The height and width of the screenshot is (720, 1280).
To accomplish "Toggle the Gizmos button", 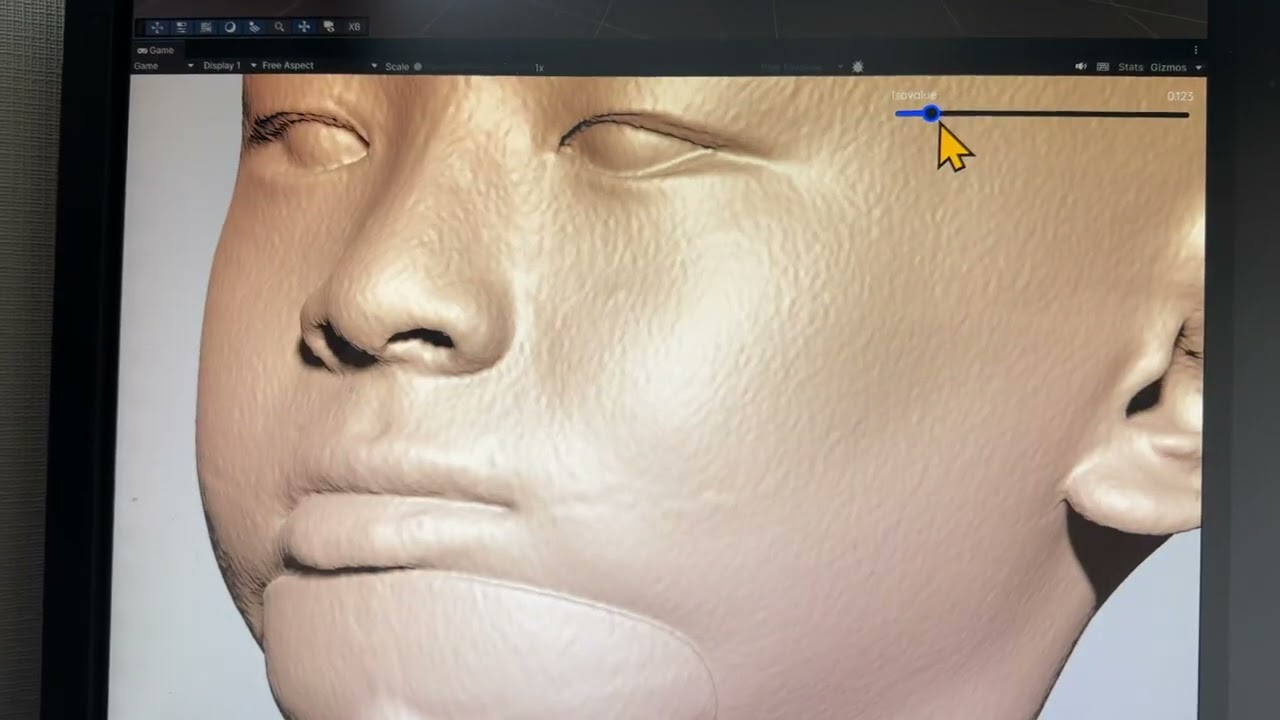I will tap(1168, 67).
